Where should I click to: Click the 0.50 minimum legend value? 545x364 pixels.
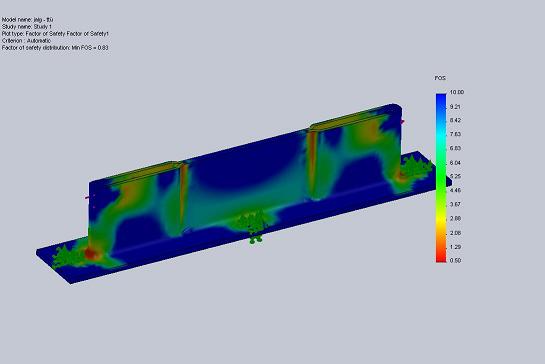tap(455, 260)
